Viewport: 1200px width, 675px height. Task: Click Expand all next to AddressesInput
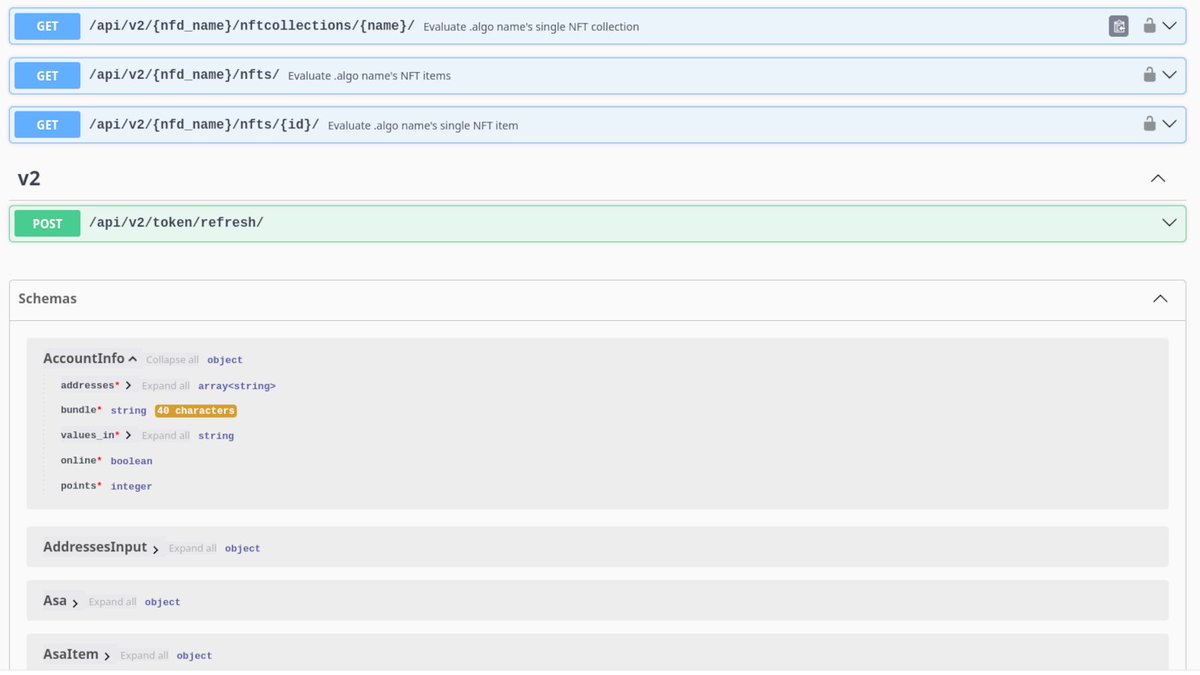point(193,549)
